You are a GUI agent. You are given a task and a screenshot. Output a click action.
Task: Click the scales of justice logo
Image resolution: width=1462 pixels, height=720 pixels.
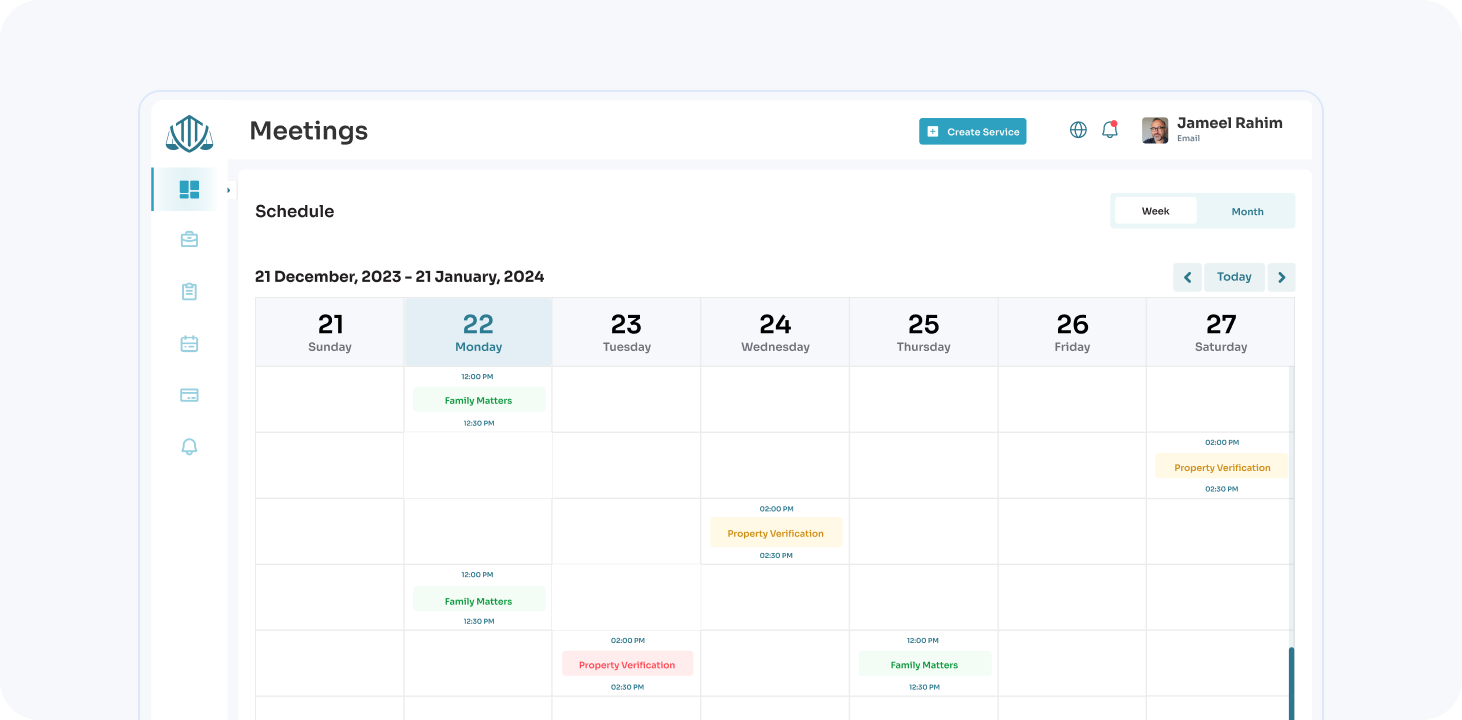click(189, 133)
